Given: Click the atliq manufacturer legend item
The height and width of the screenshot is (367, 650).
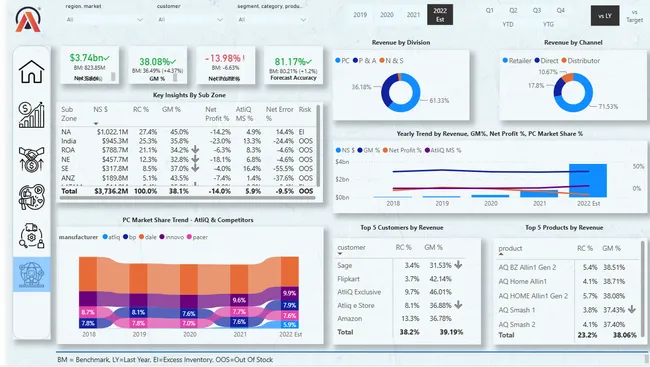Looking at the screenshot, I should point(112,237).
